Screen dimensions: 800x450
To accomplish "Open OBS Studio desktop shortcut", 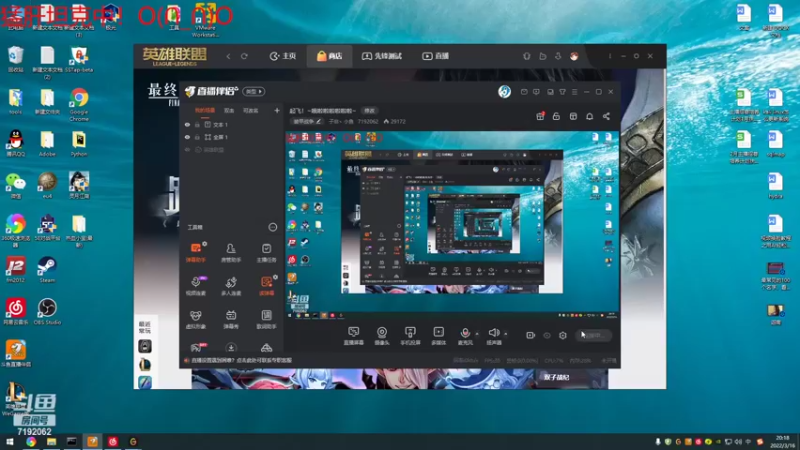I will point(47,311).
